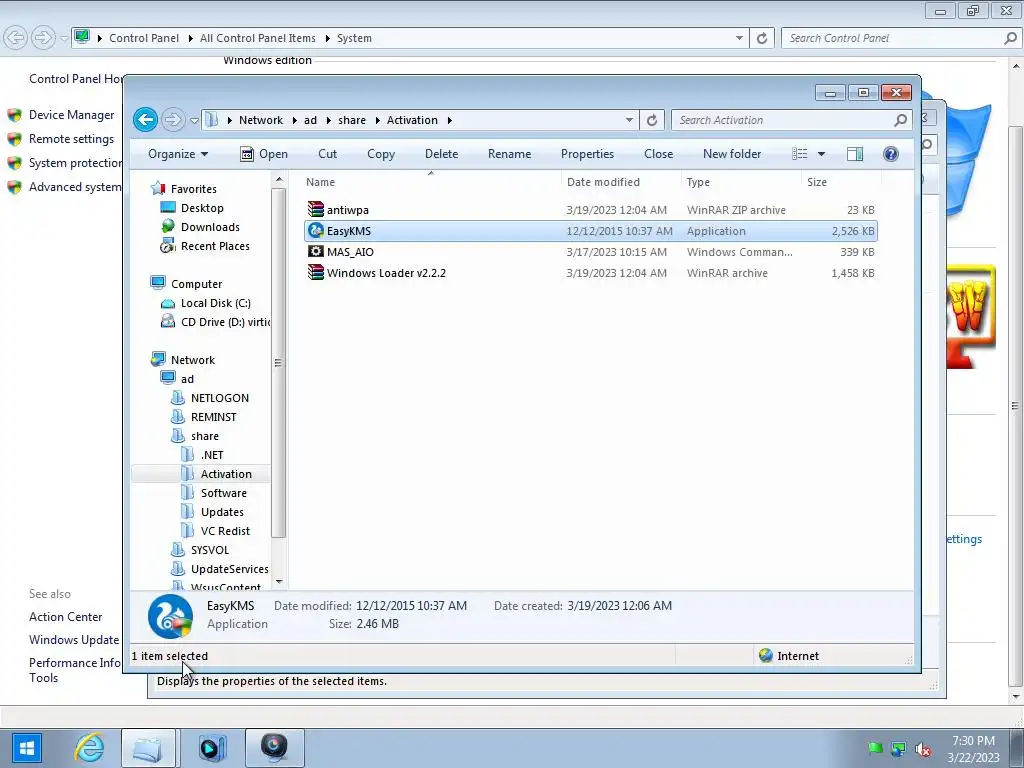Expand the arrow after ad in breadcrumb
The width and height of the screenshot is (1024, 768).
(x=328, y=120)
